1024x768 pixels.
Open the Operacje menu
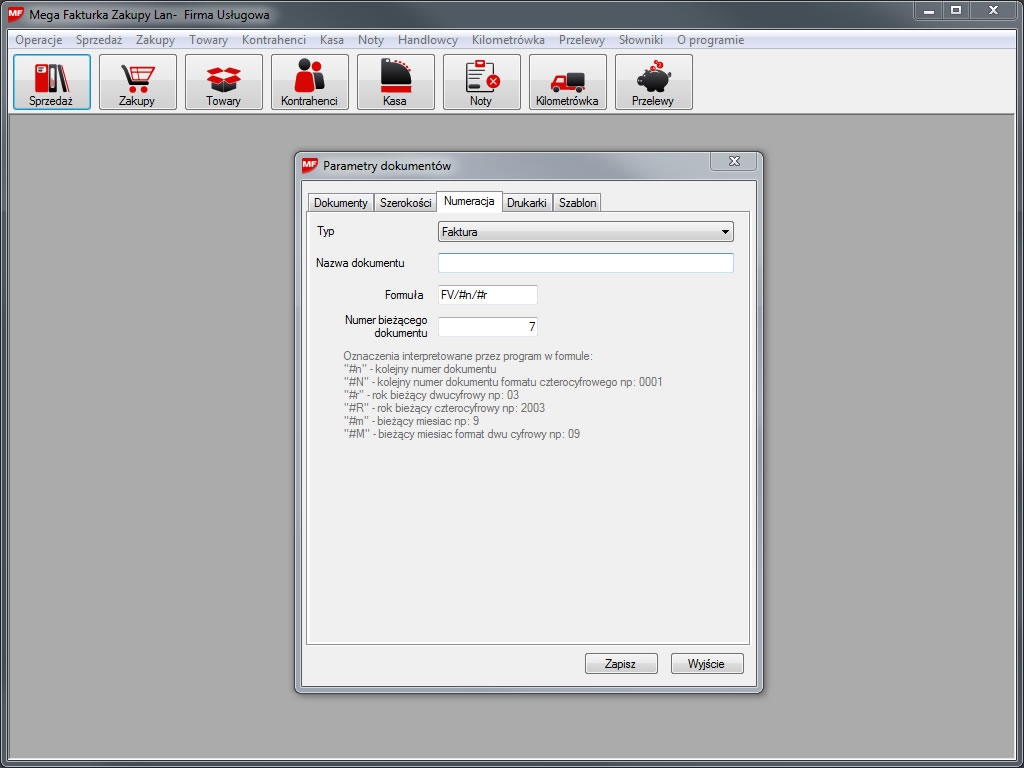coord(39,40)
